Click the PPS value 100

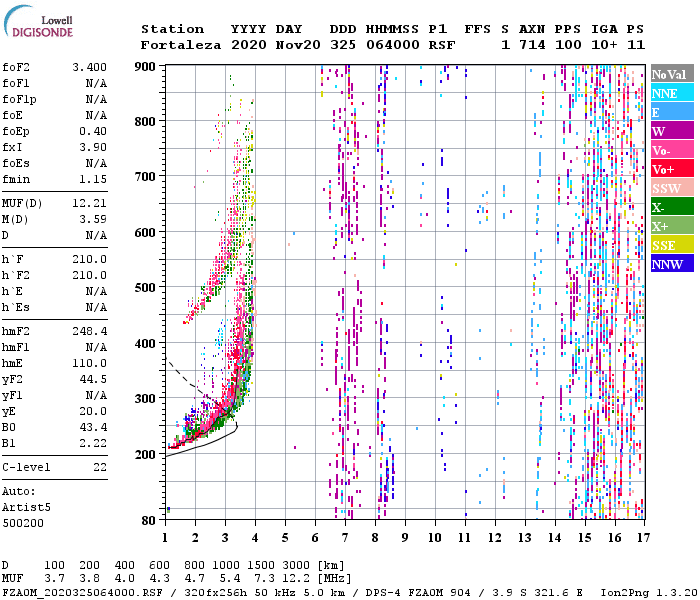click(x=568, y=45)
